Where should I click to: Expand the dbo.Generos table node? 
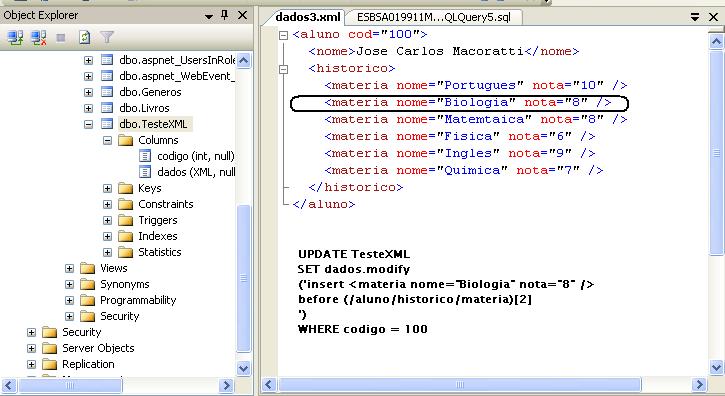point(88,92)
